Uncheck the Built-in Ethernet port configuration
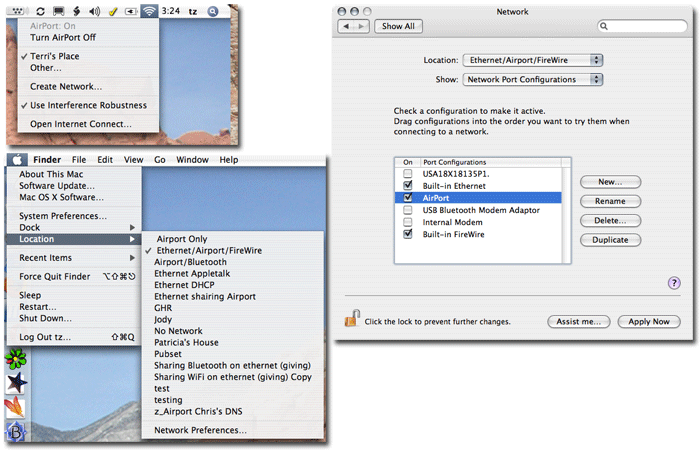This screenshot has width=700, height=452. (x=407, y=186)
